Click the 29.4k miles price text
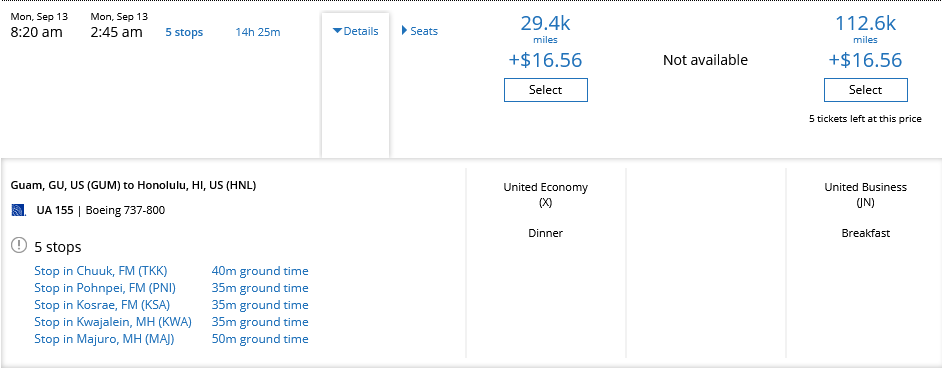Screen dimensions: 942x368 click(545, 29)
